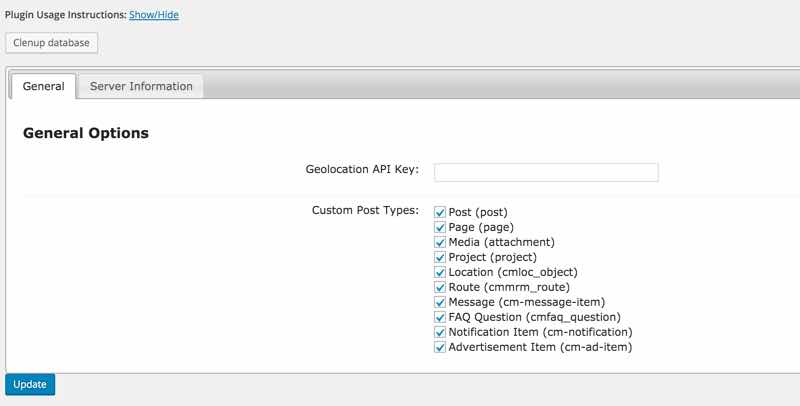Disable the Notification Item (cm-notification) checkbox
Viewport: 800px width, 406px height.
pyautogui.click(x=440, y=332)
